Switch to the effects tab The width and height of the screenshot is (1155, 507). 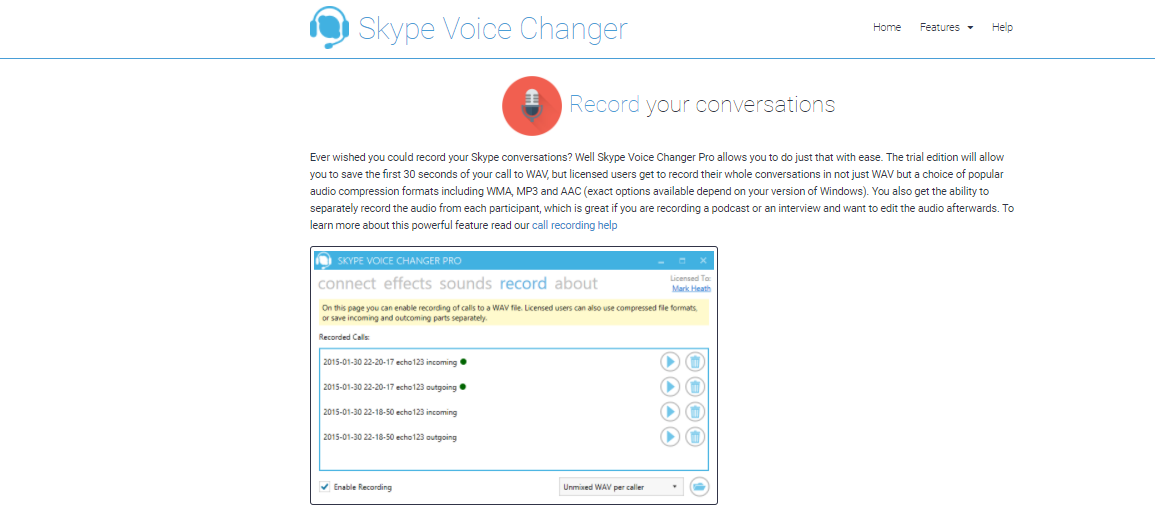click(x=409, y=284)
